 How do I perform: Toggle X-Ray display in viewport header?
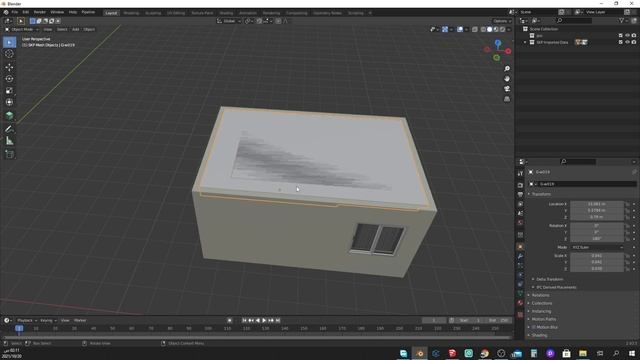[475, 29]
